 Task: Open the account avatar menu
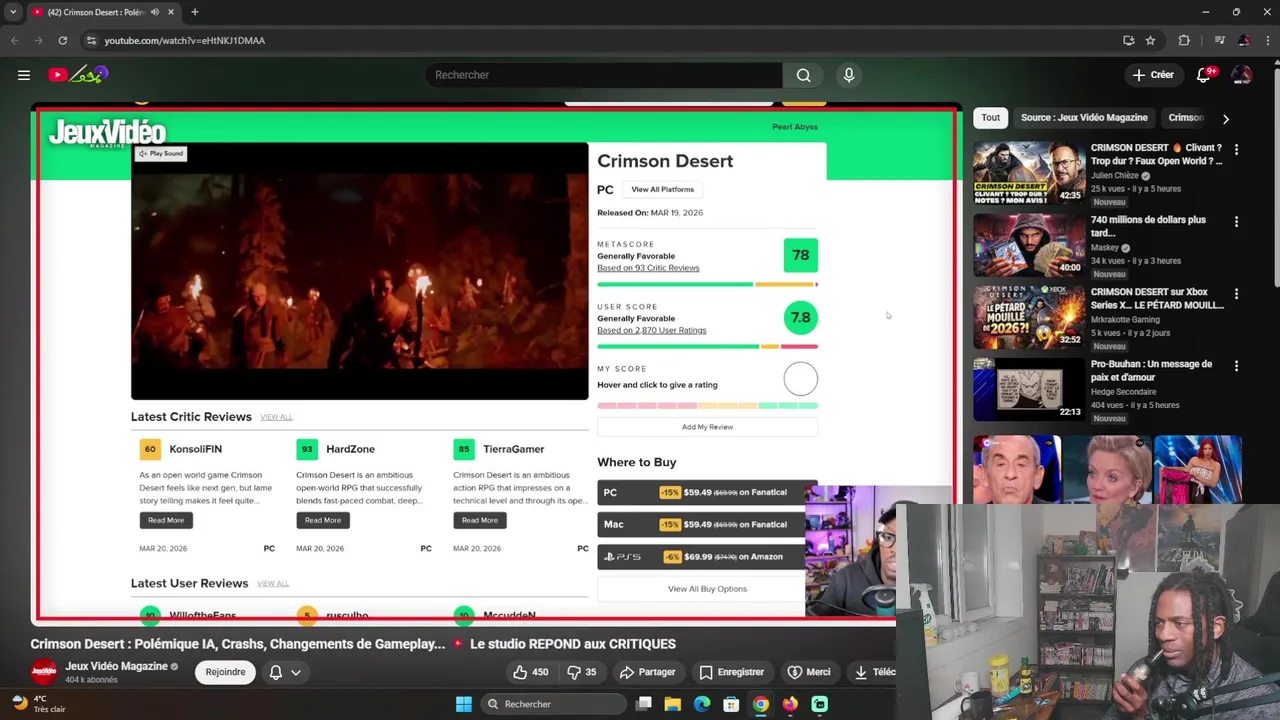(x=1242, y=75)
